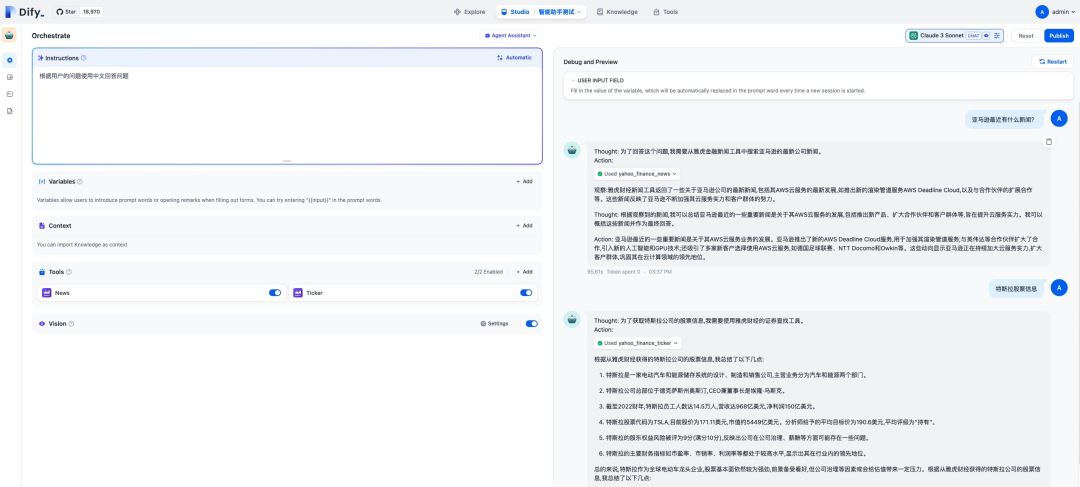Expand the 智能助手测试 app switcher dropdown
The width and height of the screenshot is (1080, 487).
point(561,12)
